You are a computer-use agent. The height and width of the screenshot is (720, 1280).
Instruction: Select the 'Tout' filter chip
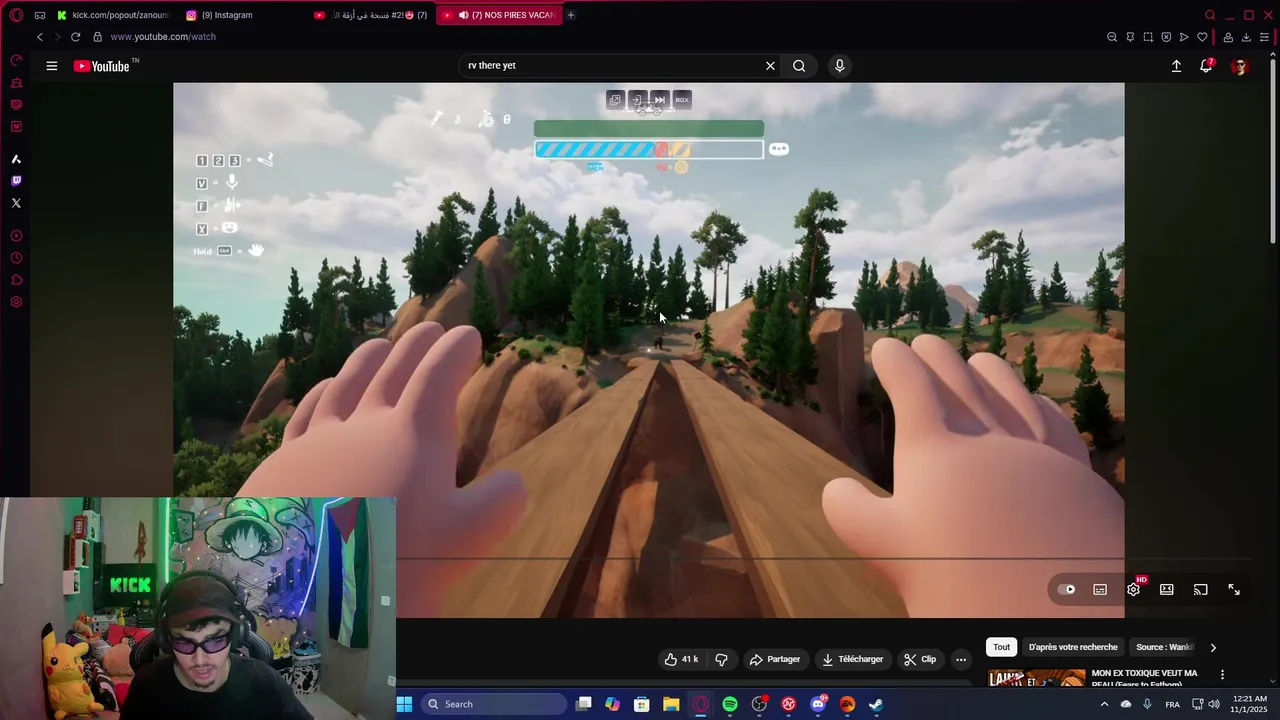pyautogui.click(x=1001, y=647)
